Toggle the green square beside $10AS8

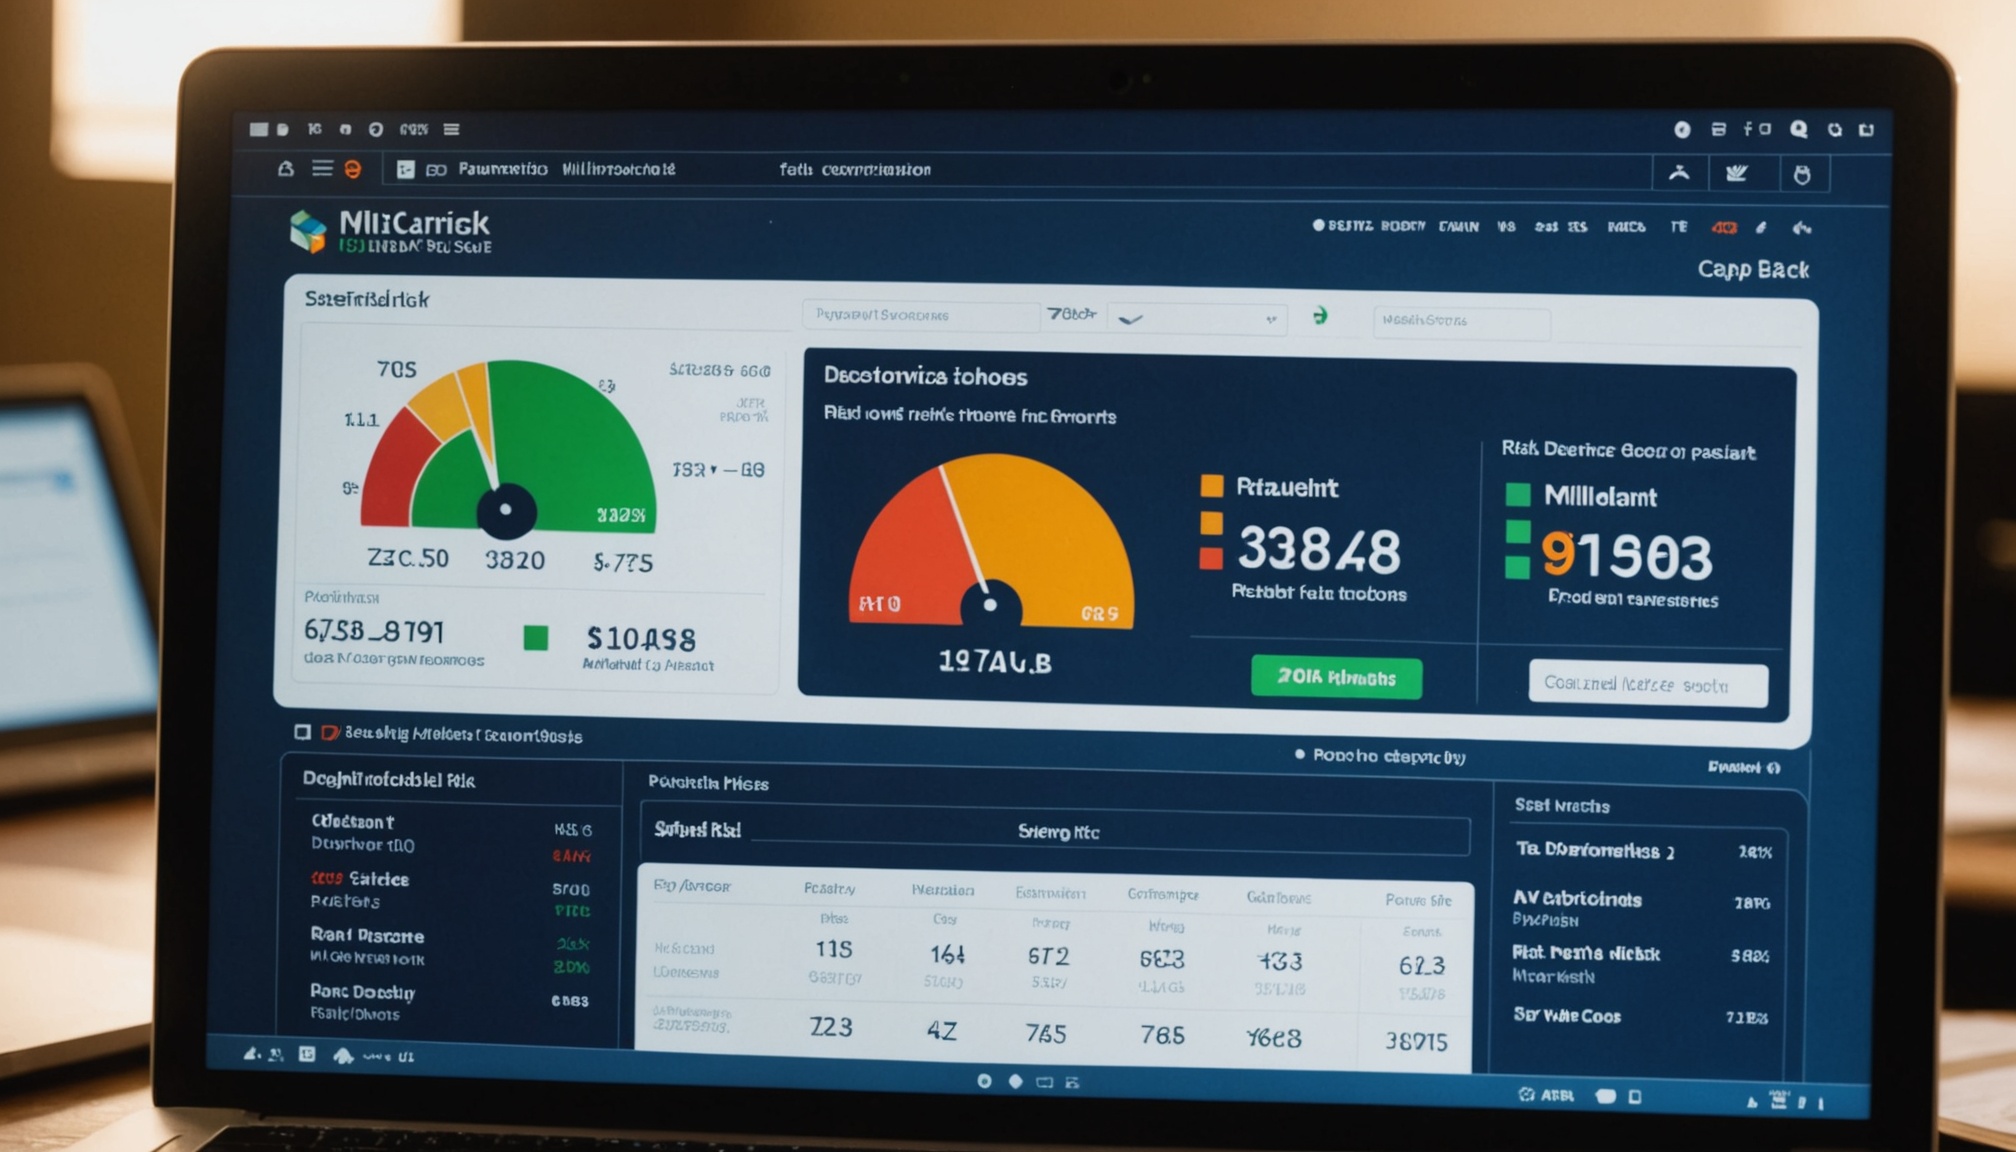[x=536, y=637]
